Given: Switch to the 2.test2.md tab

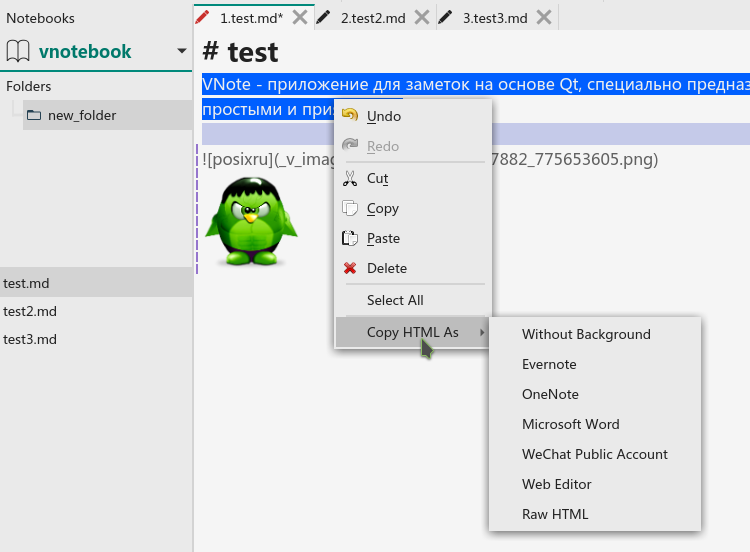Looking at the screenshot, I should coord(373,18).
